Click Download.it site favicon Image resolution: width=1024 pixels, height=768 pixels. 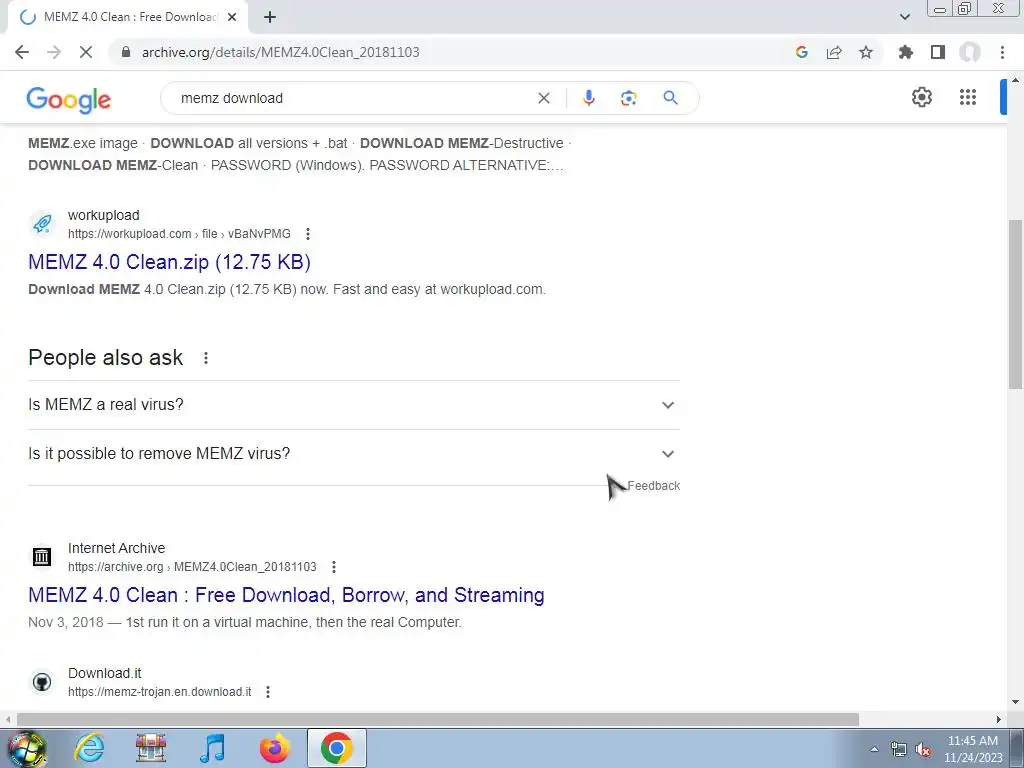coord(42,682)
